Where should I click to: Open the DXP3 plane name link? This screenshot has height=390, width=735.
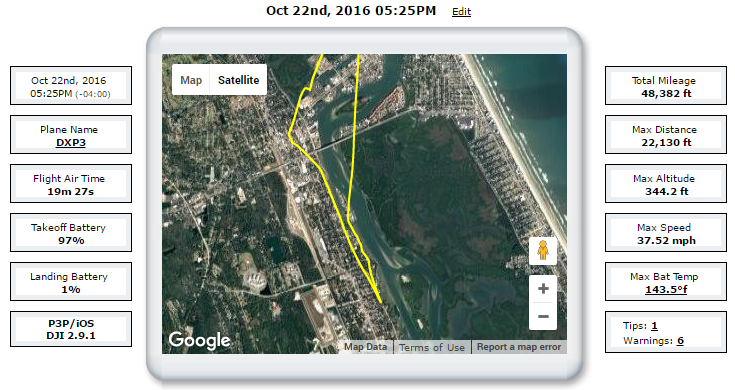coord(71,142)
